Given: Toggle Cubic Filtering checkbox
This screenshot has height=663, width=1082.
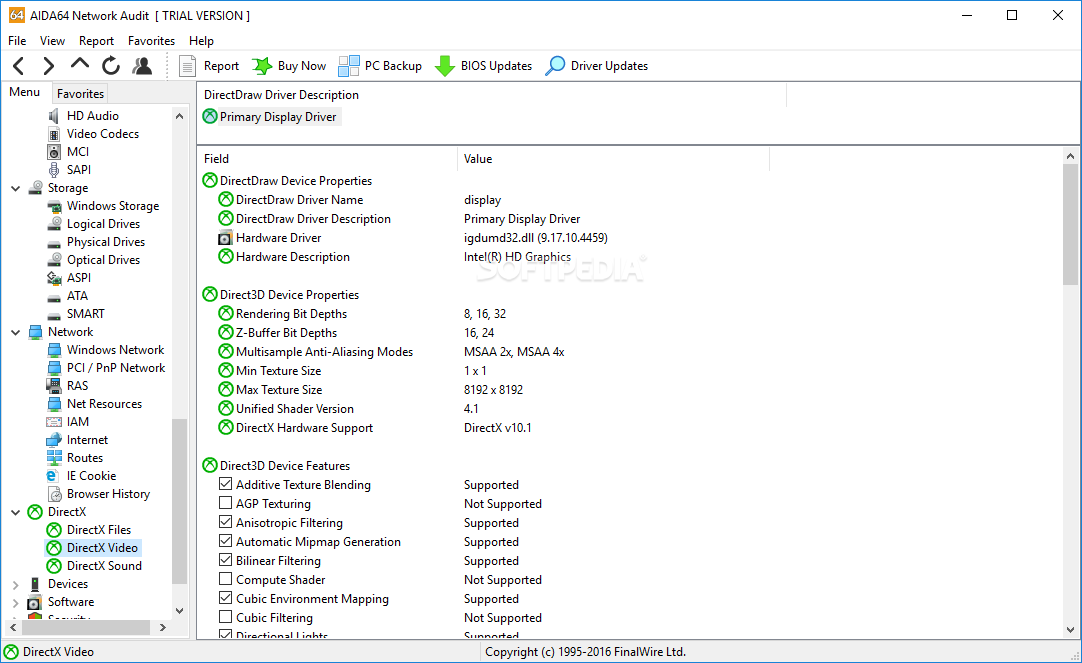Looking at the screenshot, I should (226, 617).
